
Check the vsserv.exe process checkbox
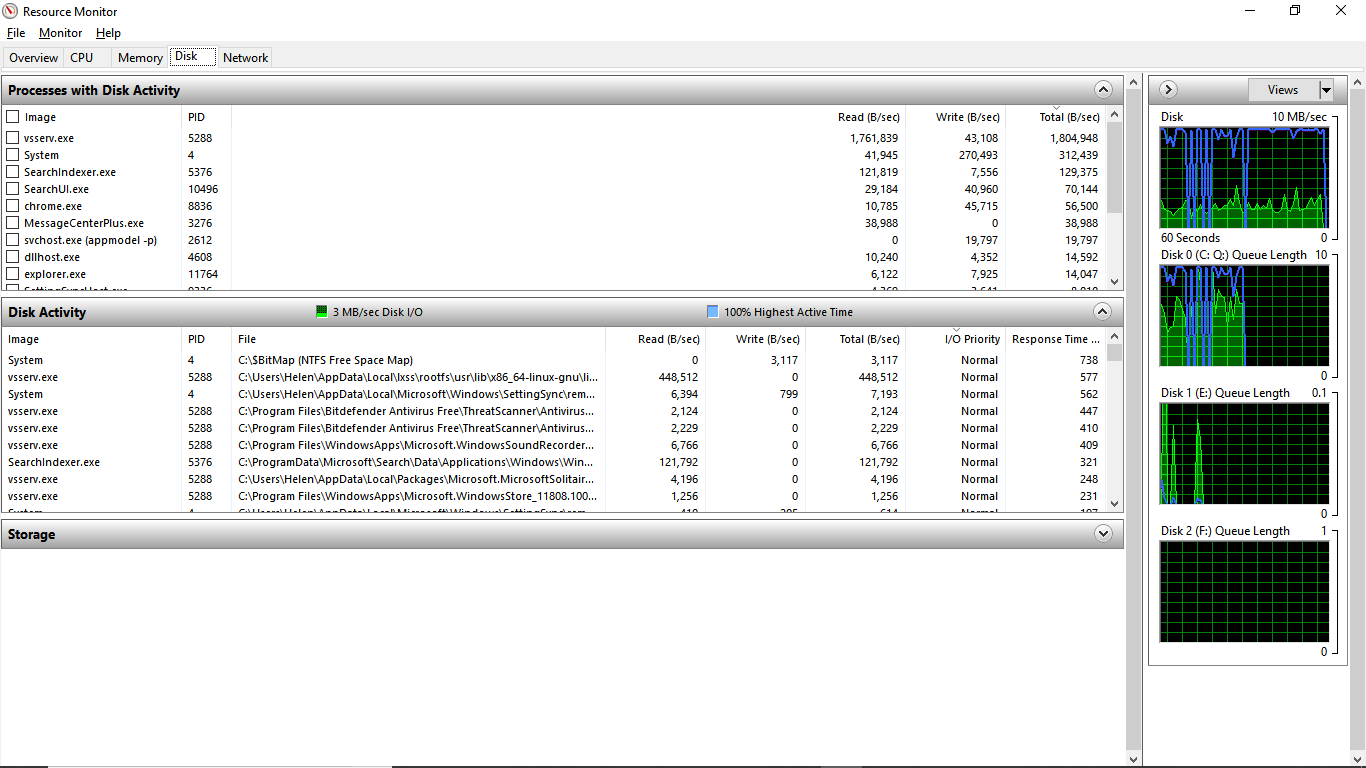coord(13,138)
